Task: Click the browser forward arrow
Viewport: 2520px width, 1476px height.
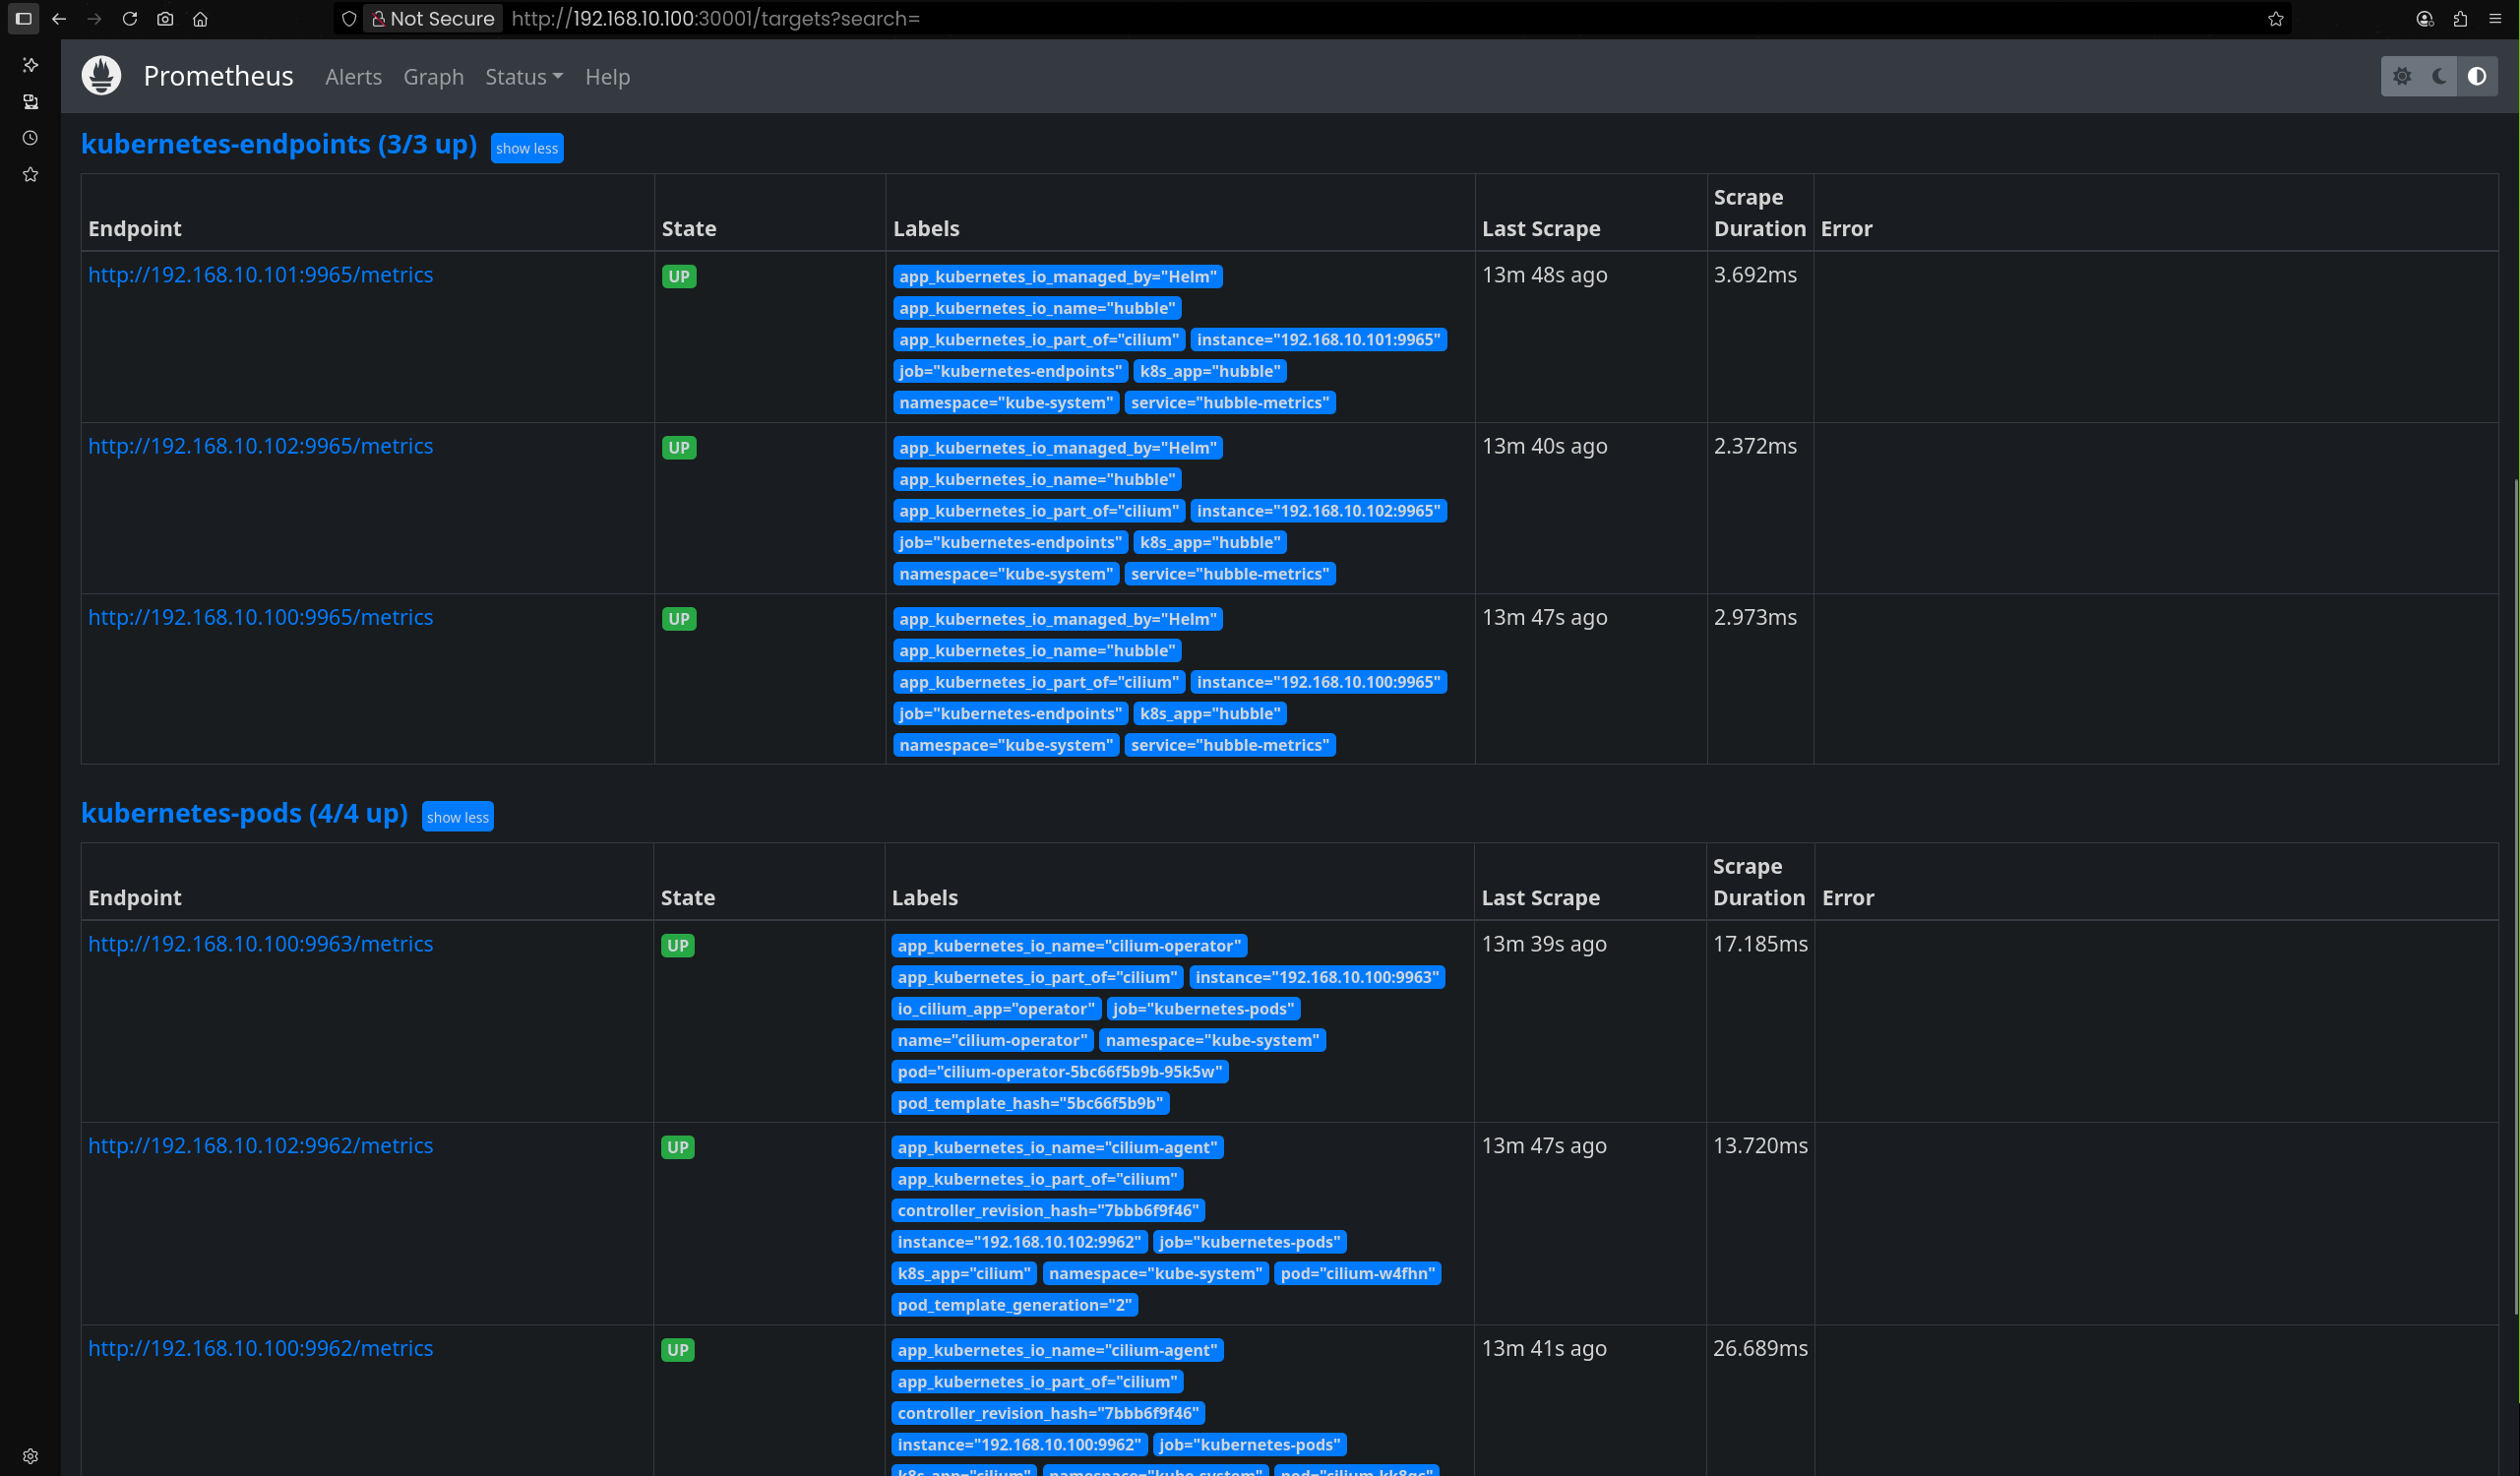Action: (x=94, y=18)
